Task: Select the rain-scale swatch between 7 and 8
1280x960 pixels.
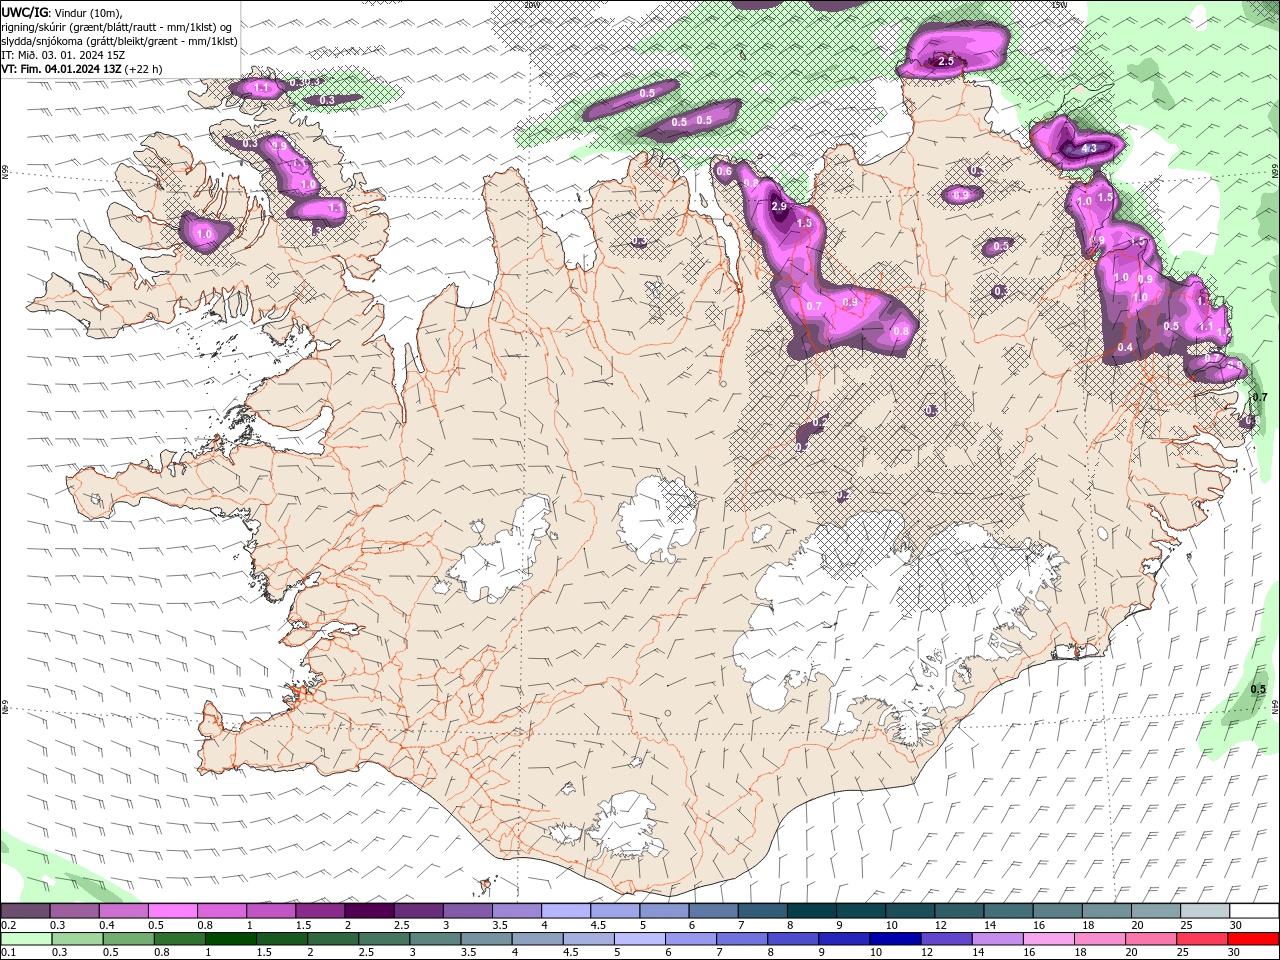Action: 743,938
